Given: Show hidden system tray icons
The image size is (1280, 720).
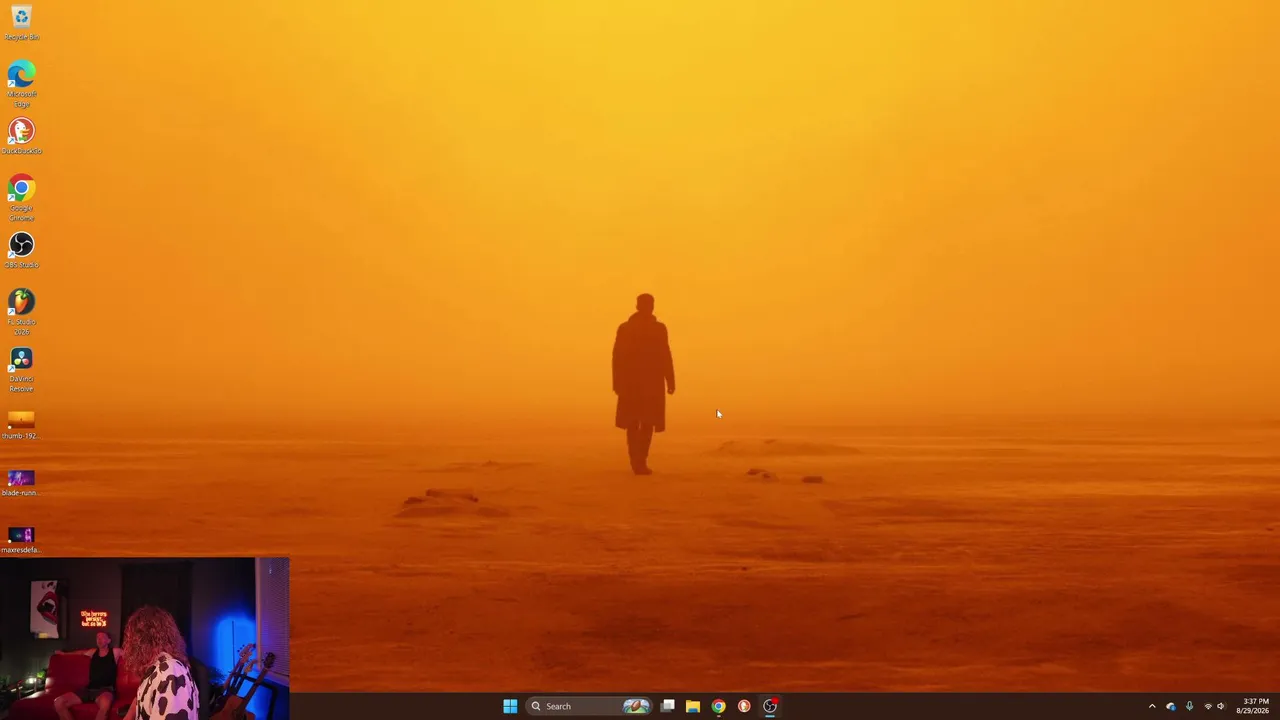Looking at the screenshot, I should pos(1152,706).
